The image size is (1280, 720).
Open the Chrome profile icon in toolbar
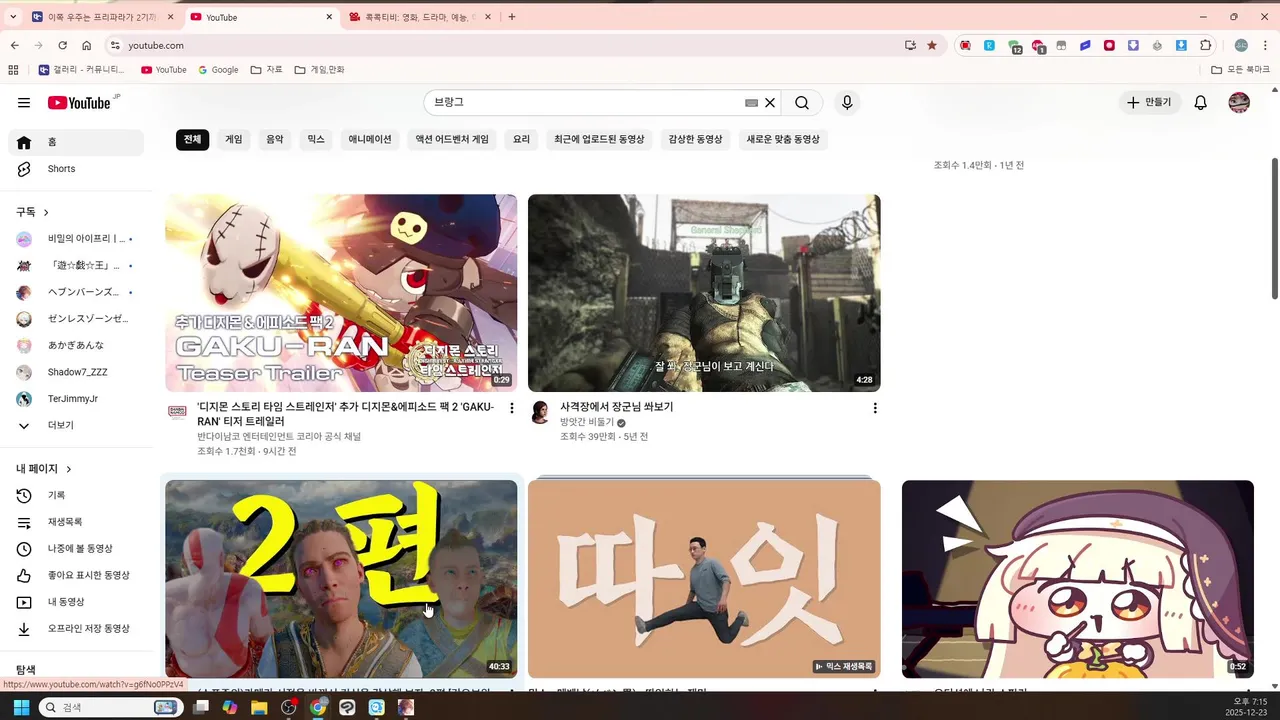(1241, 45)
